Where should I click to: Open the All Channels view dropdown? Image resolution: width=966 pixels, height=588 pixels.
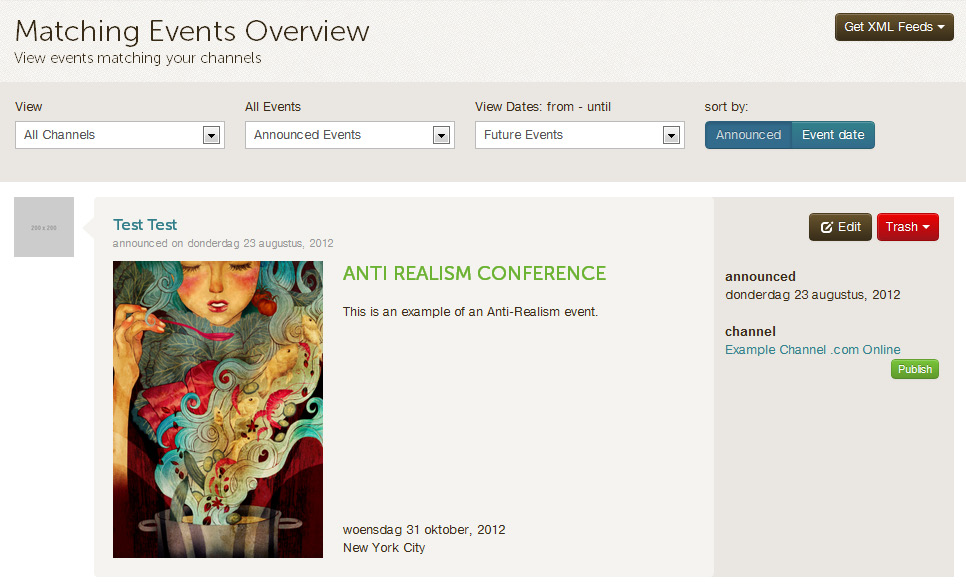[120, 135]
